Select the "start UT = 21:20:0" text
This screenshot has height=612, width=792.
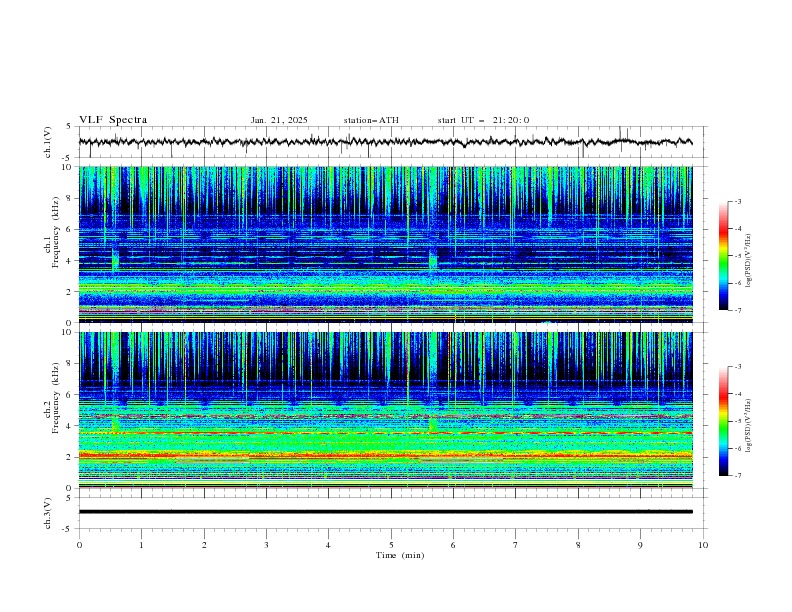click(483, 120)
